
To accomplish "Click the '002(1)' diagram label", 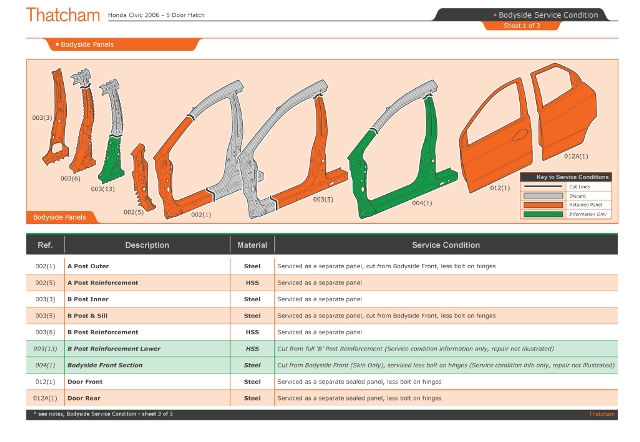I will tap(201, 215).
